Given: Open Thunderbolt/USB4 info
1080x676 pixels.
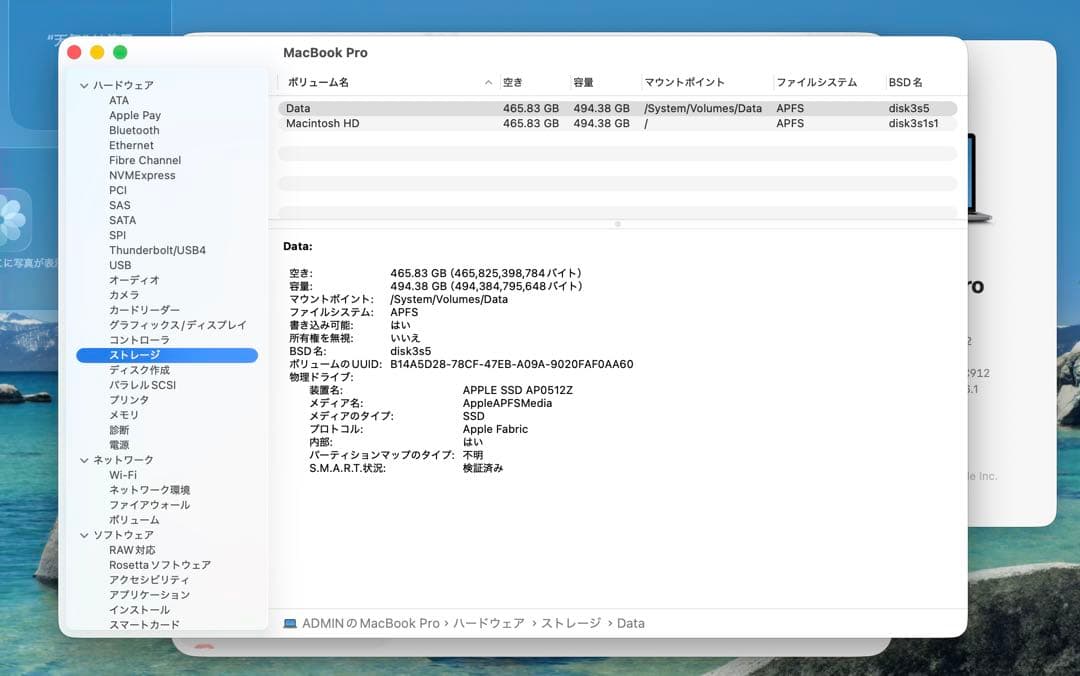Looking at the screenshot, I should (158, 251).
